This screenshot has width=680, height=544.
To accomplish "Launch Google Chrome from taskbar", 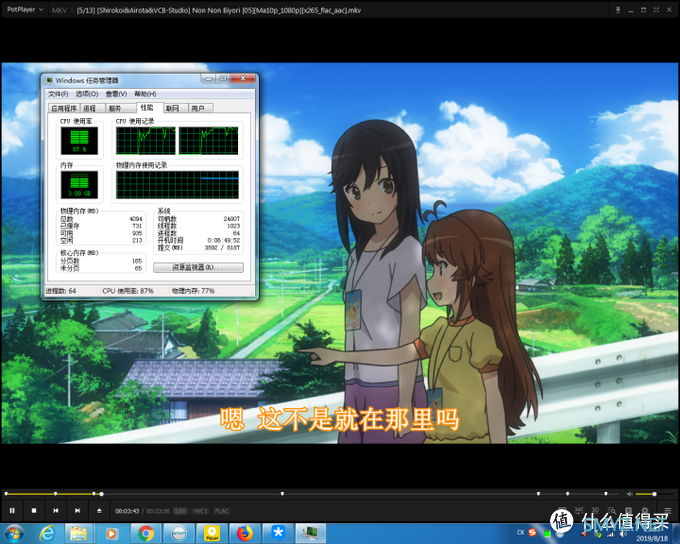I will coord(145,533).
